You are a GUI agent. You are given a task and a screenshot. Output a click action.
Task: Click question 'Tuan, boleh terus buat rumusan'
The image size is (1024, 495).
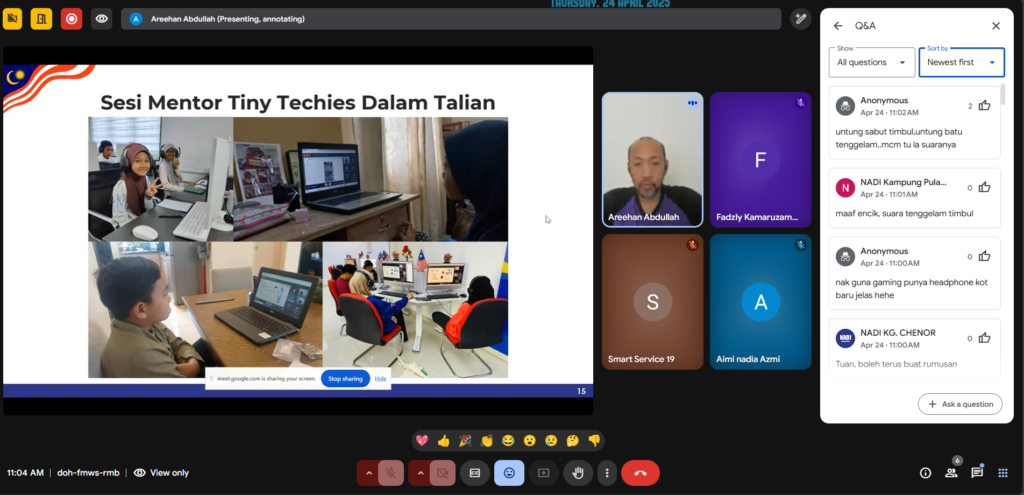pos(897,364)
